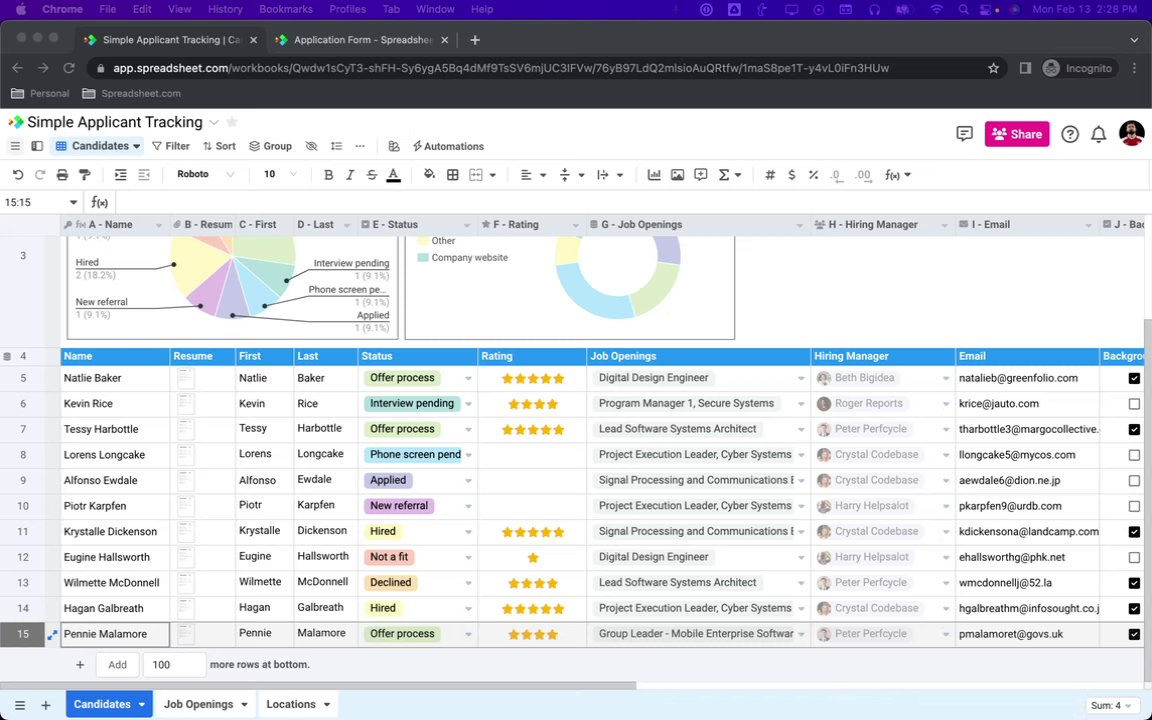Open the Bookmarks menu
Screen dimensions: 1152x720
[x=286, y=10]
